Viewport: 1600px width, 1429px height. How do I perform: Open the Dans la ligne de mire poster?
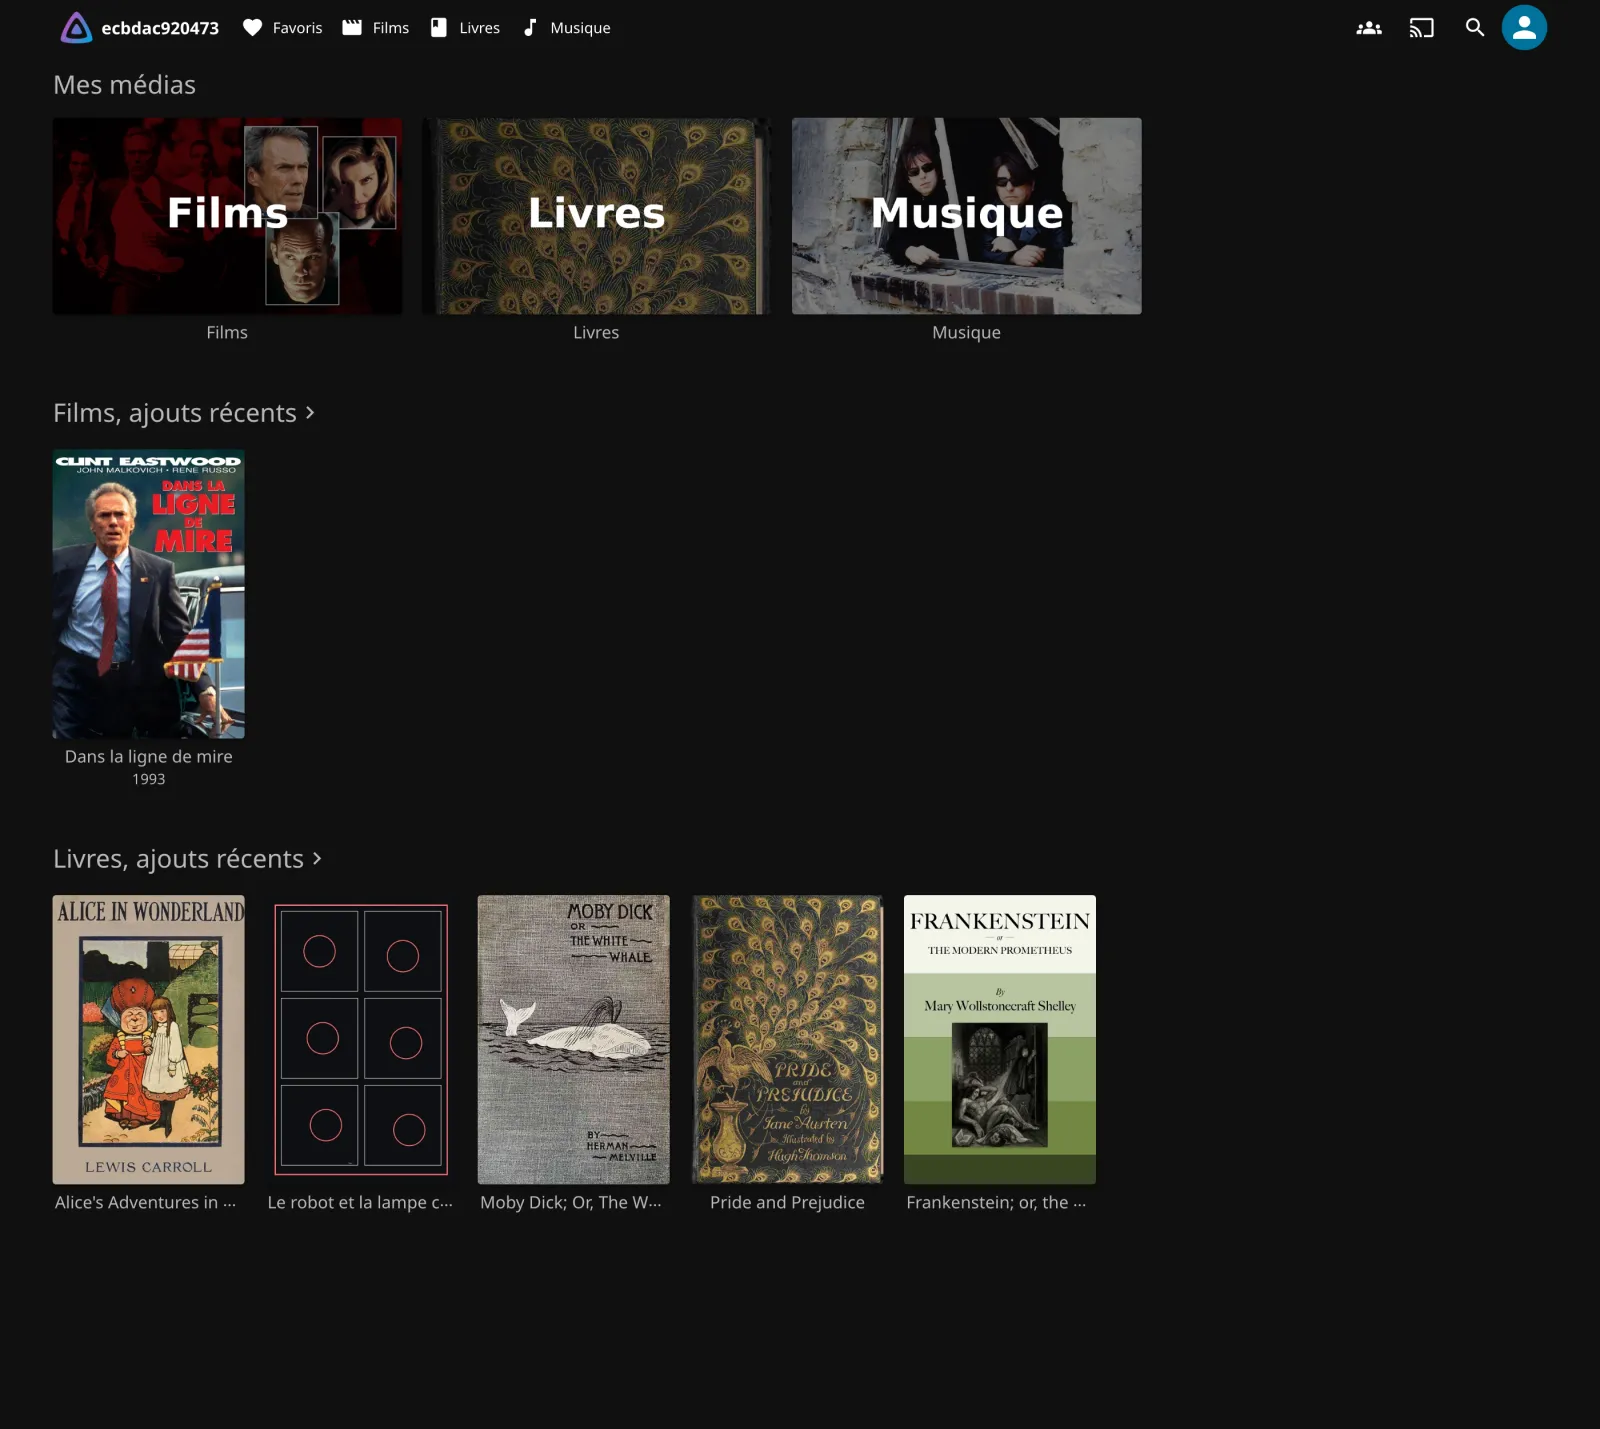pyautogui.click(x=149, y=594)
